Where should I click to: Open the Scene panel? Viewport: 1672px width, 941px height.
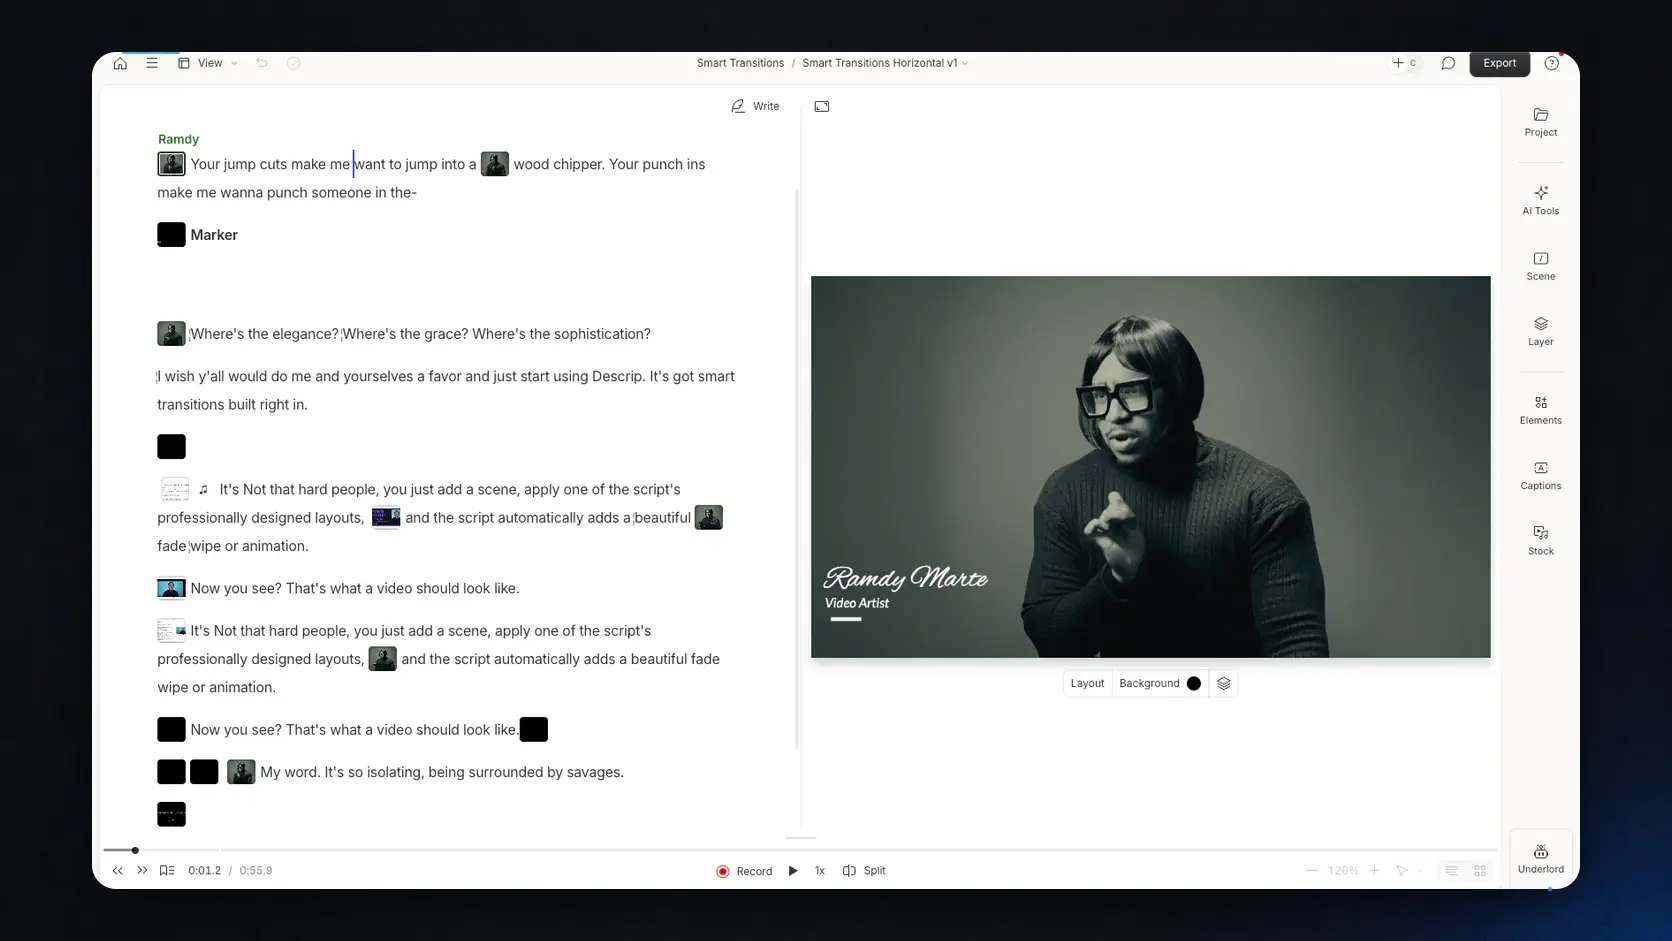click(1540, 266)
